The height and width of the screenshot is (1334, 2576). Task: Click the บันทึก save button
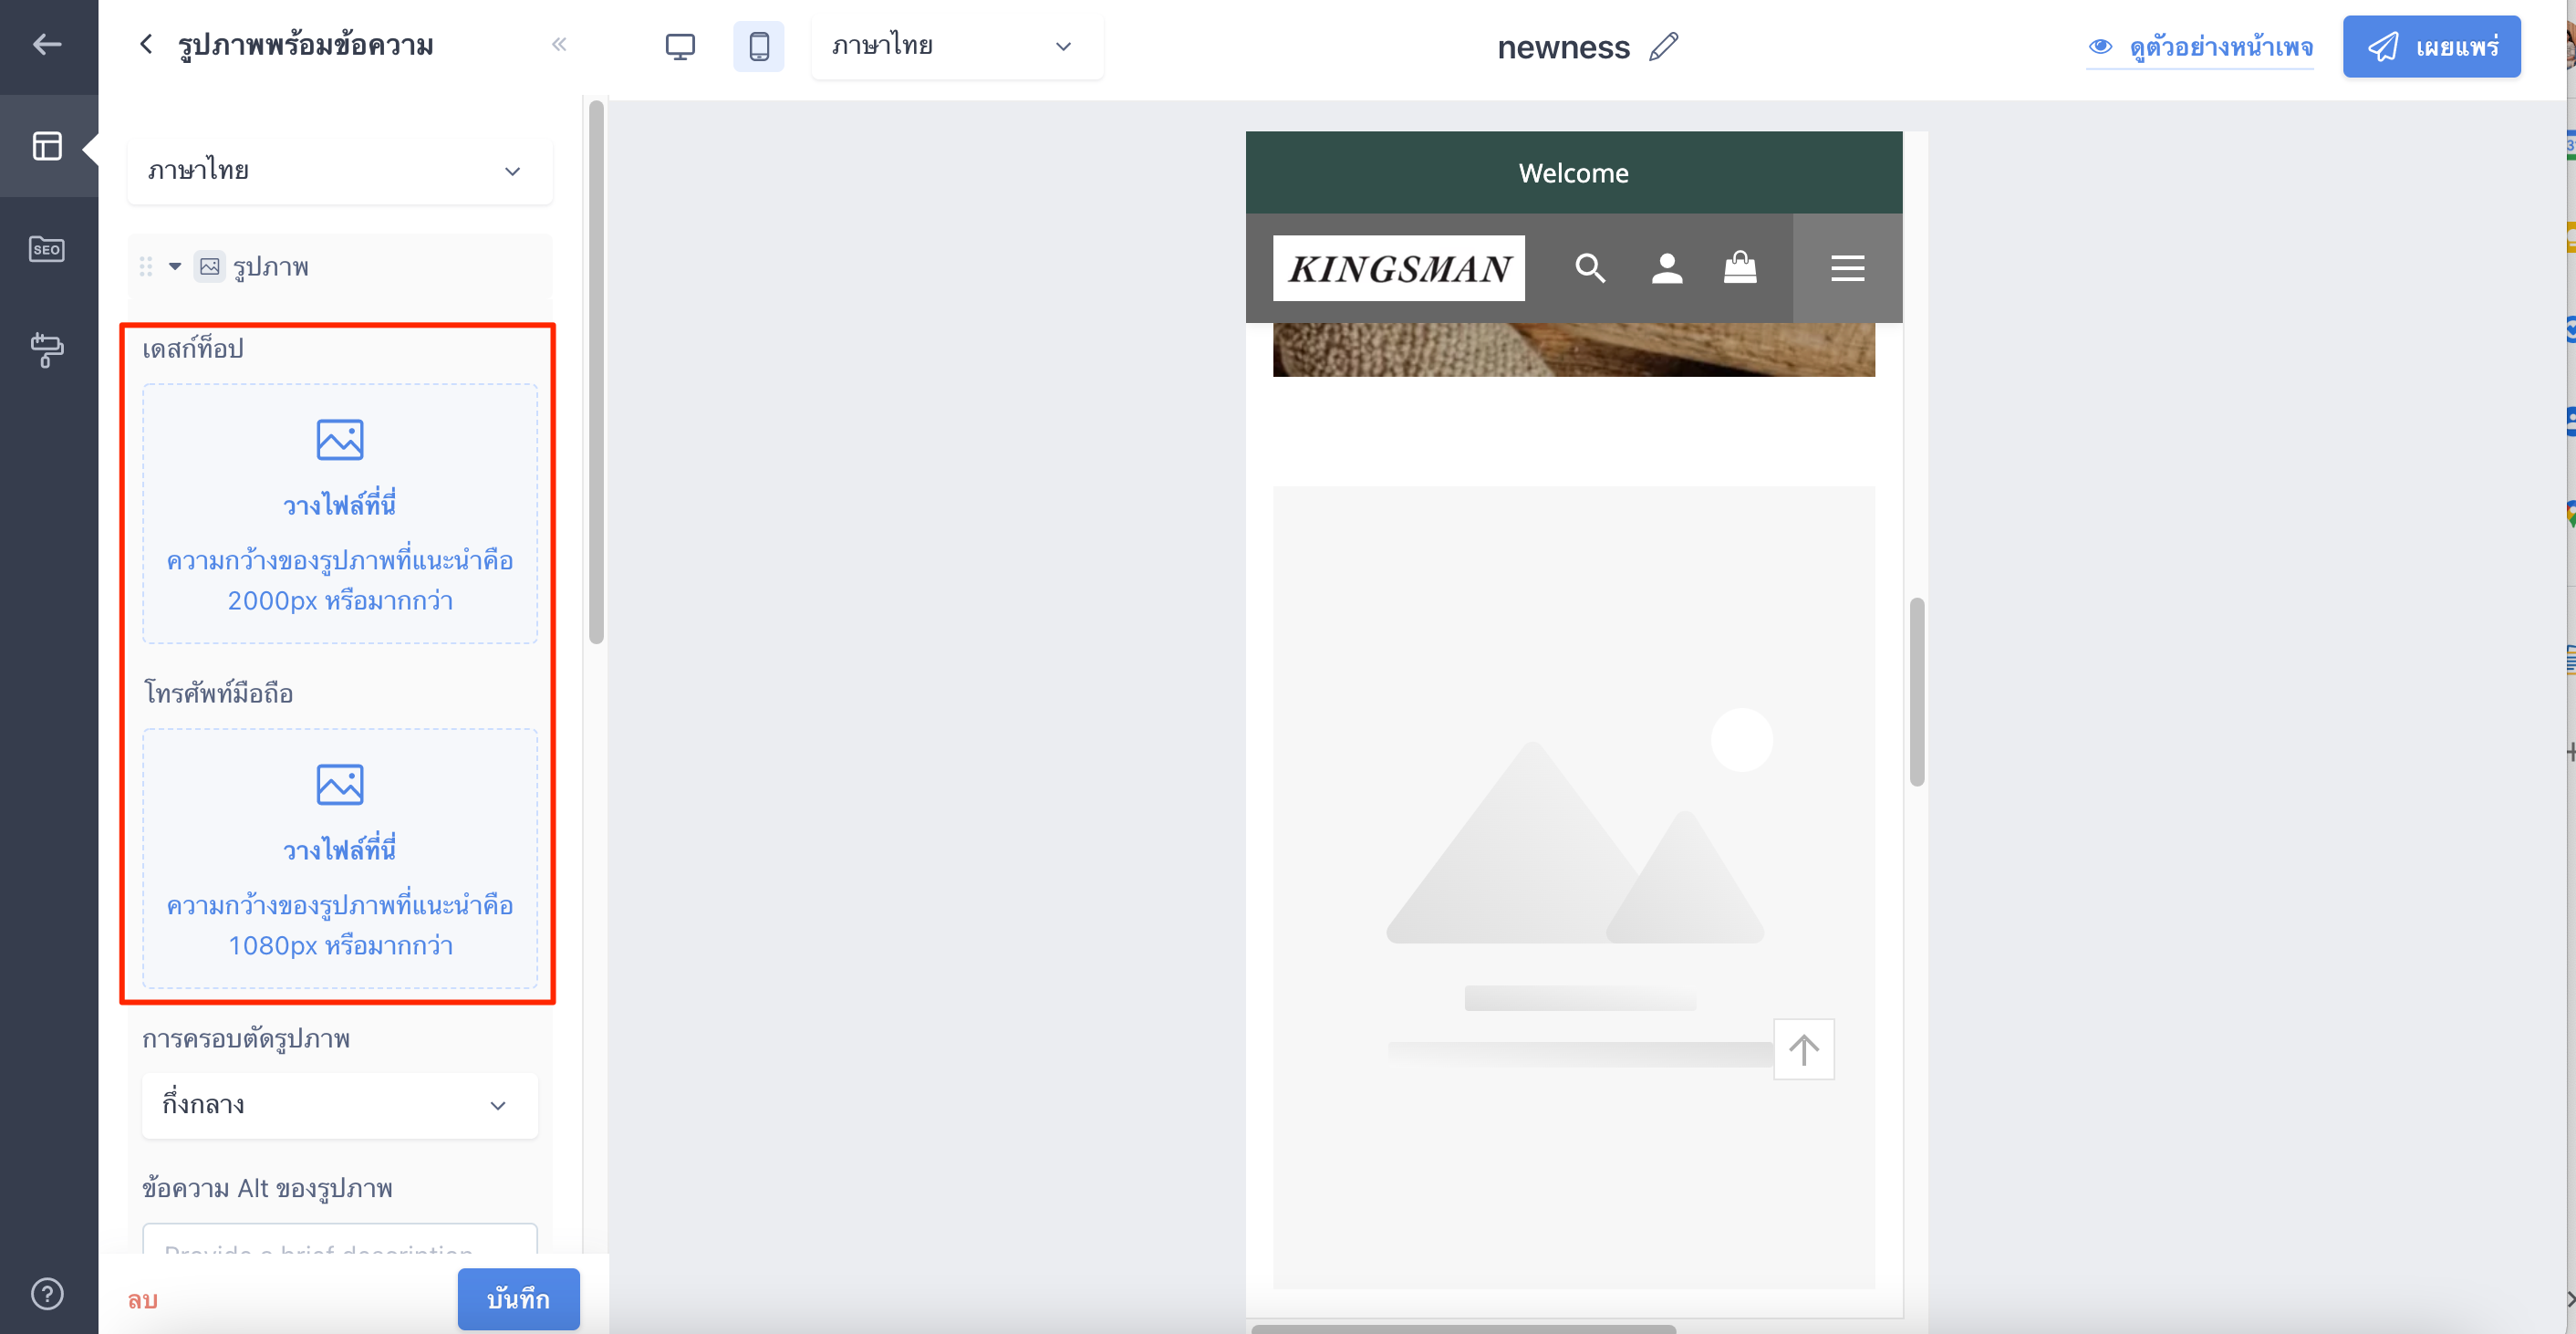click(x=518, y=1298)
